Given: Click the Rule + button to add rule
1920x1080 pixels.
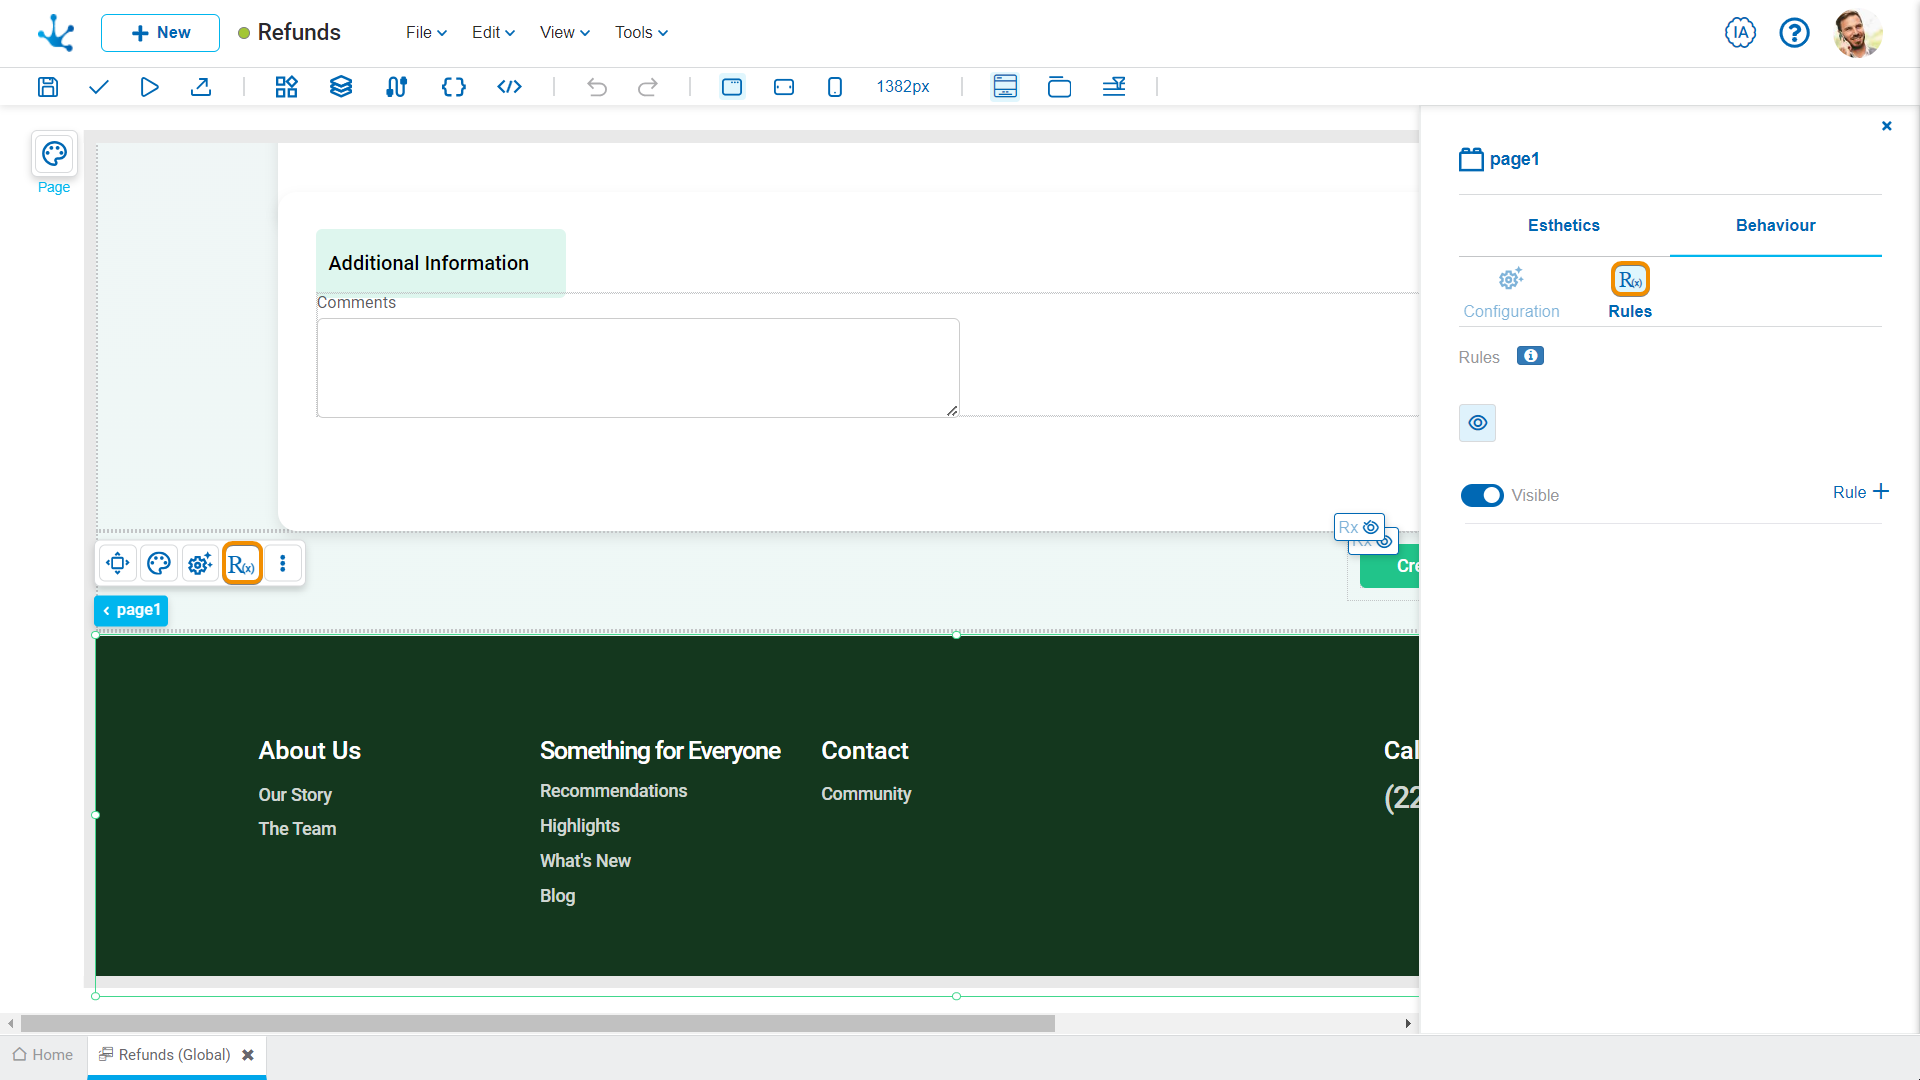Looking at the screenshot, I should pyautogui.click(x=1859, y=492).
